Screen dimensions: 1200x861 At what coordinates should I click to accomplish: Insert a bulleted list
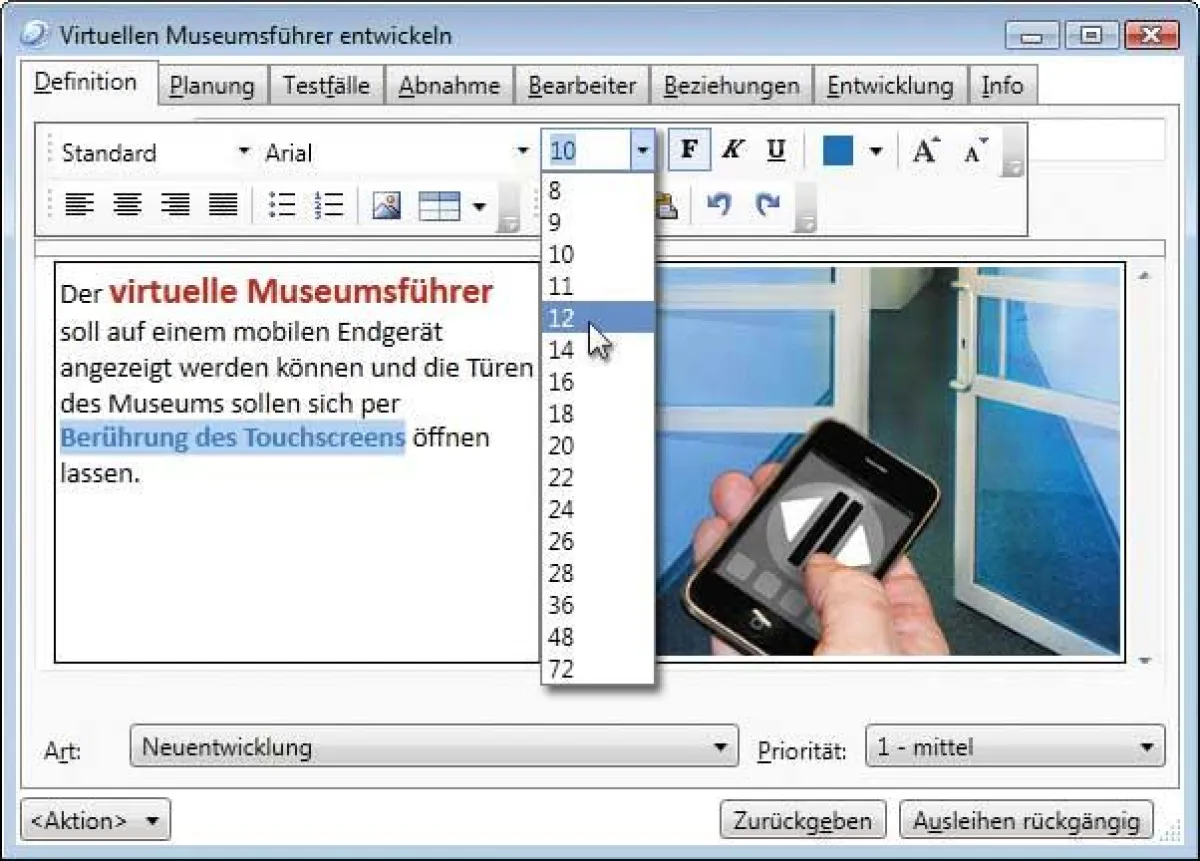283,205
